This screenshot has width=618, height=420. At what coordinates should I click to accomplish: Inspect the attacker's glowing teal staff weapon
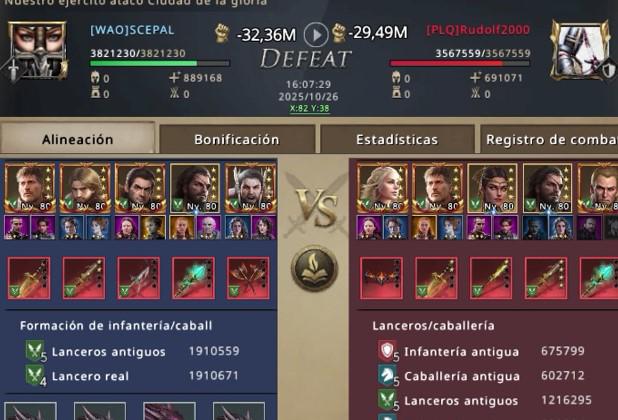point(194,278)
